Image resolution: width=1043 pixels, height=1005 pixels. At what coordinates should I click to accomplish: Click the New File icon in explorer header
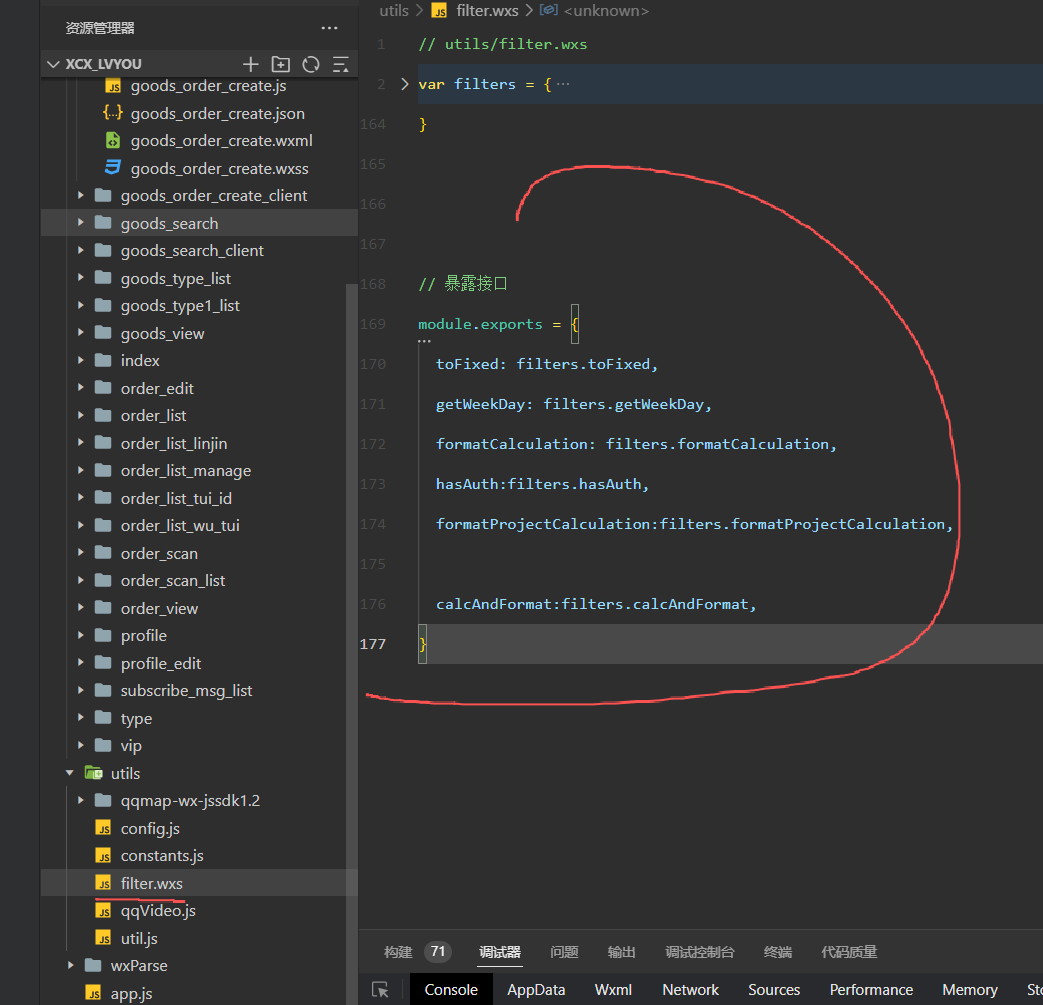[x=251, y=64]
